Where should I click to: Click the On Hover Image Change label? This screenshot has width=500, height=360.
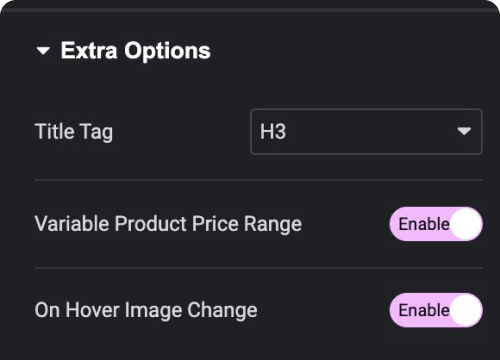tap(146, 310)
